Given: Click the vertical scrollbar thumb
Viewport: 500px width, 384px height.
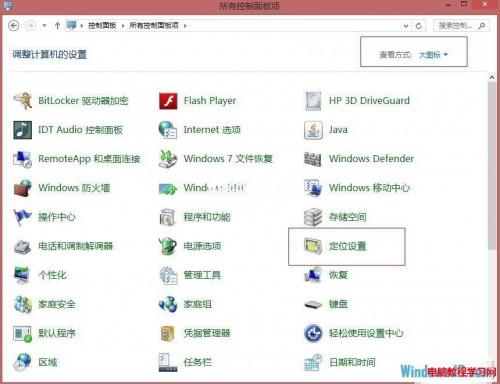Looking at the screenshot, I should (492, 166).
